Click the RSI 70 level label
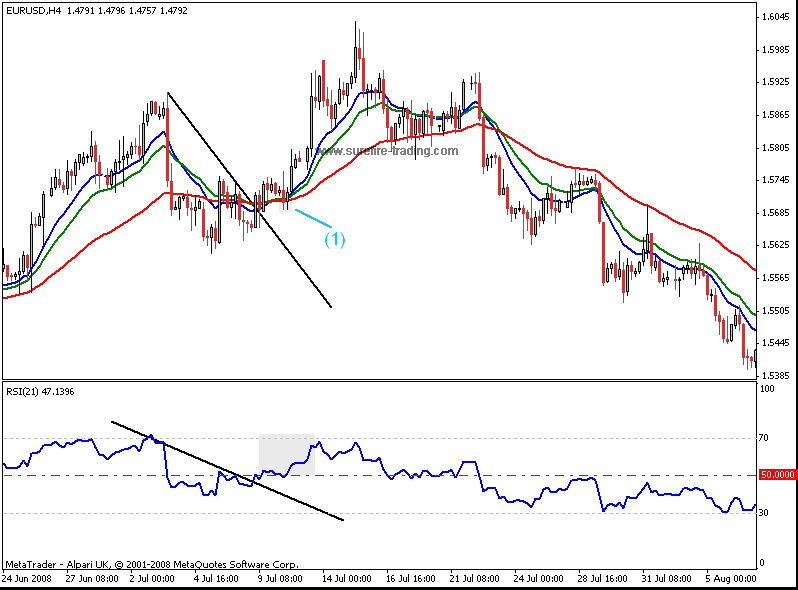The image size is (798, 590). point(763,438)
